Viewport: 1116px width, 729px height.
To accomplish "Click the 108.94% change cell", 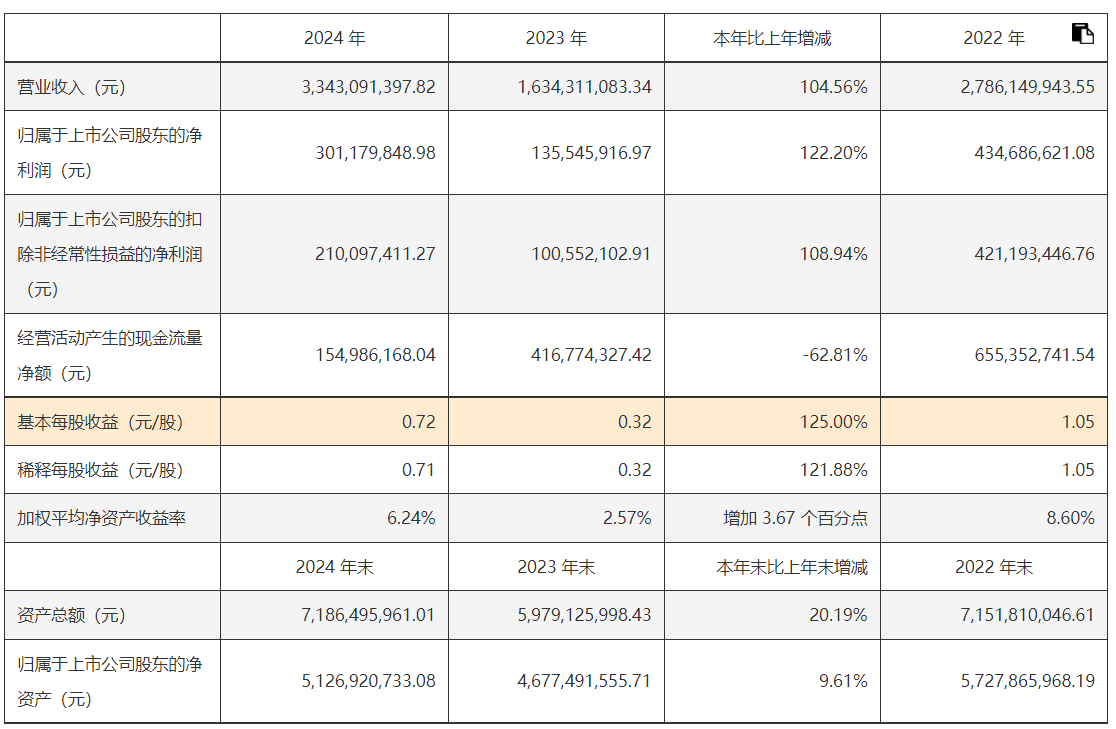I will coord(833,254).
